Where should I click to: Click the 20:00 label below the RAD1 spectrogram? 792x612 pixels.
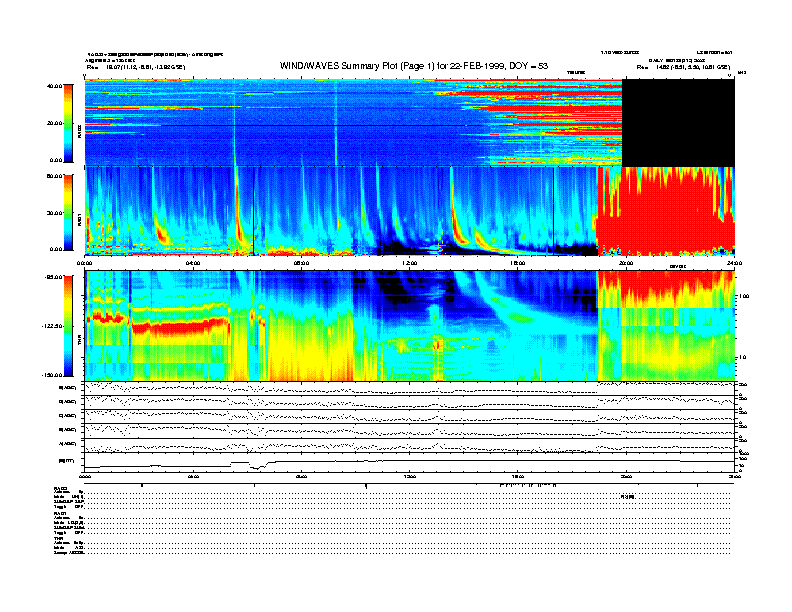626,263
